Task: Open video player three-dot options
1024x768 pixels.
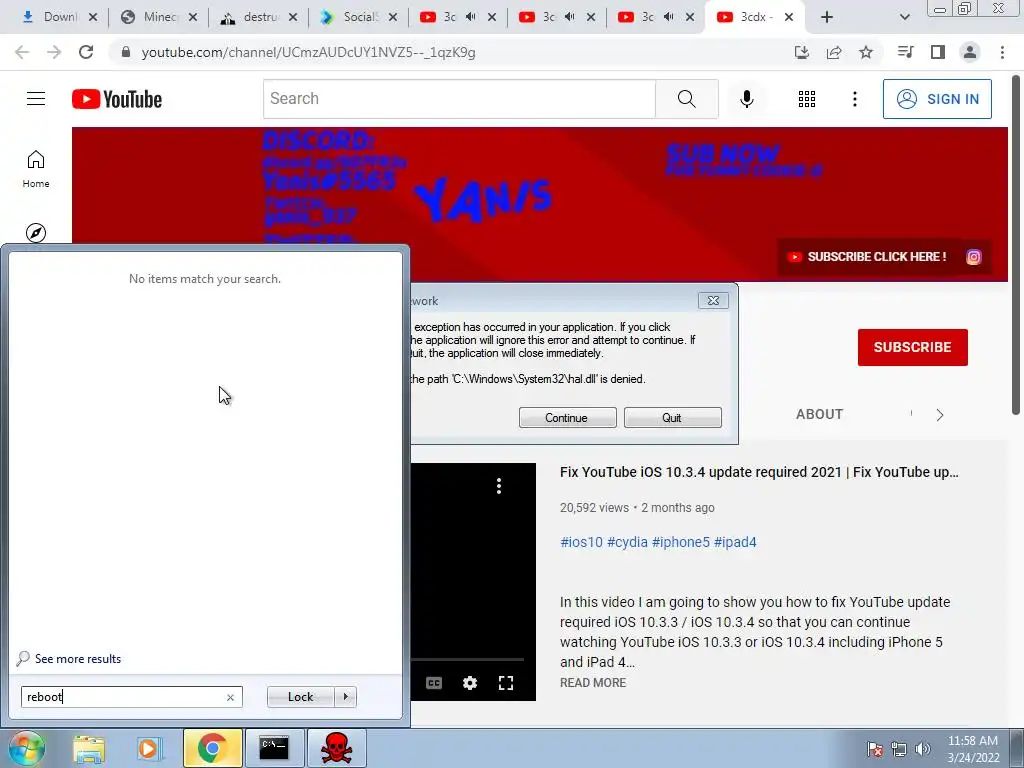Action: pos(498,486)
